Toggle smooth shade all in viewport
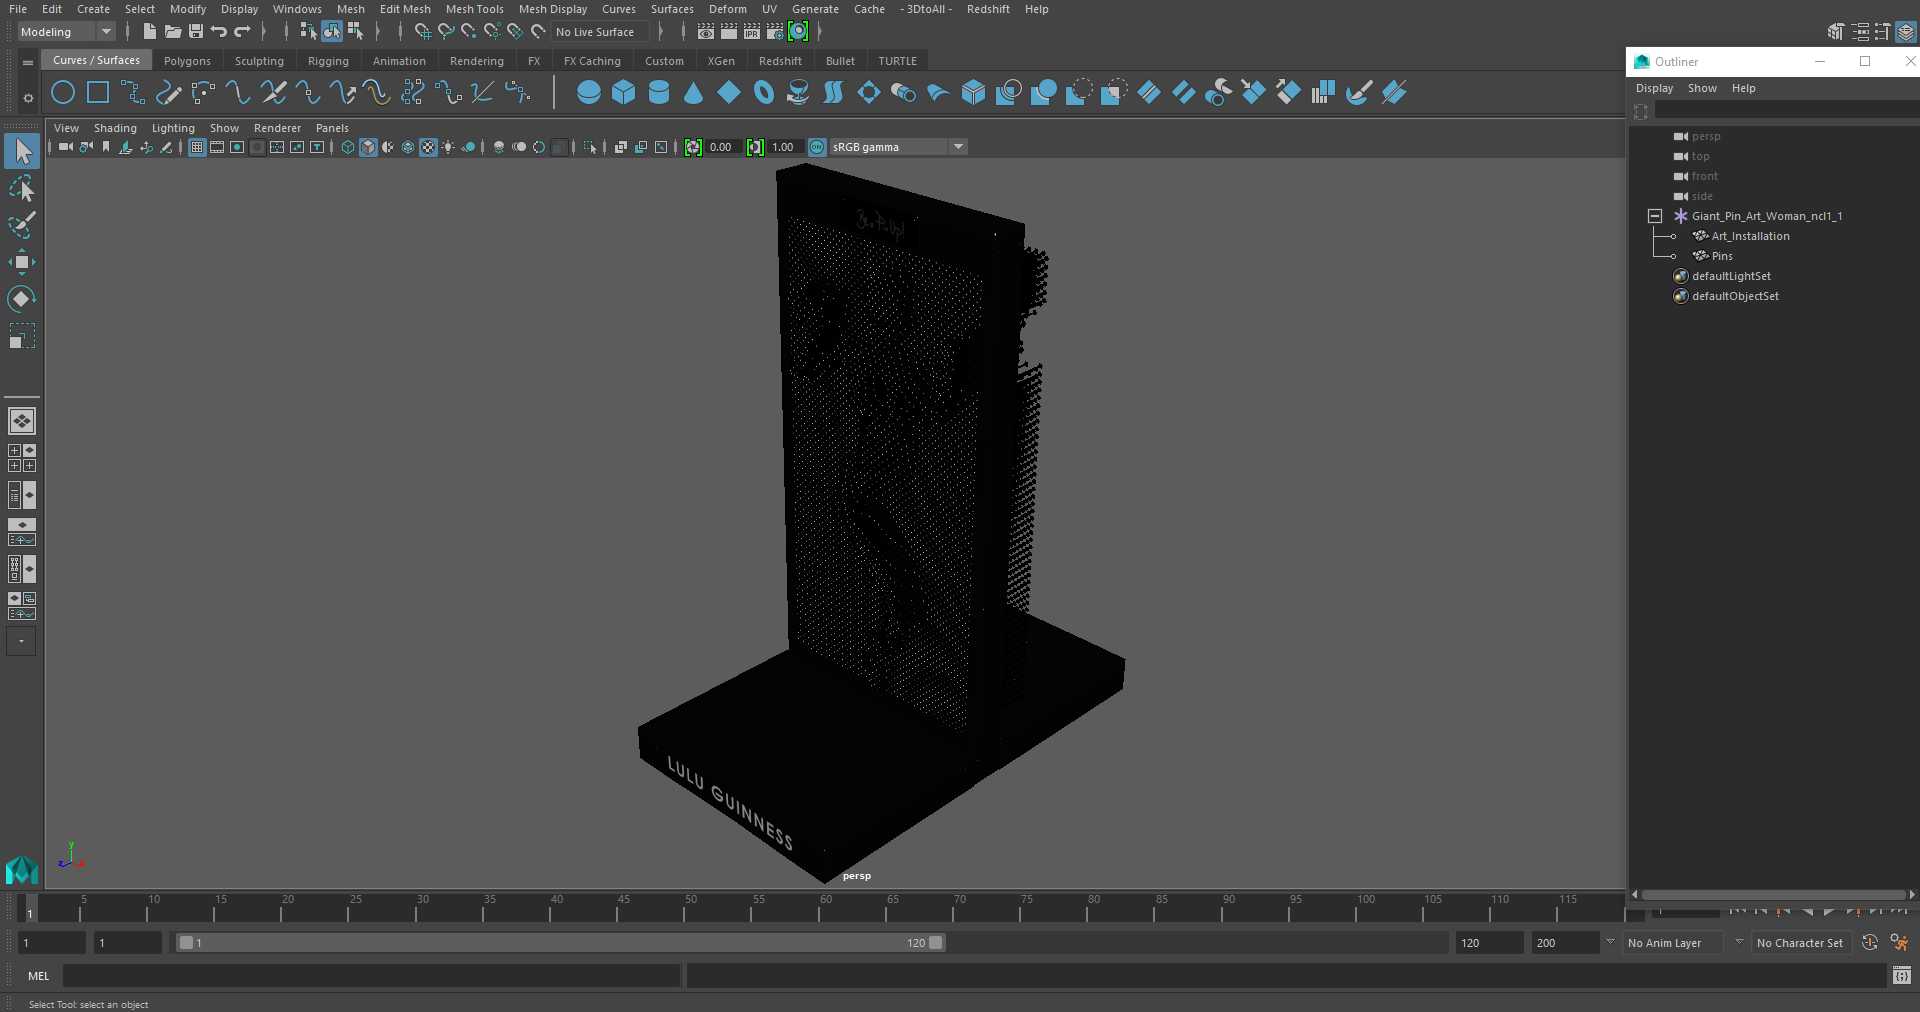Viewport: 1920px width, 1012px height. [368, 147]
